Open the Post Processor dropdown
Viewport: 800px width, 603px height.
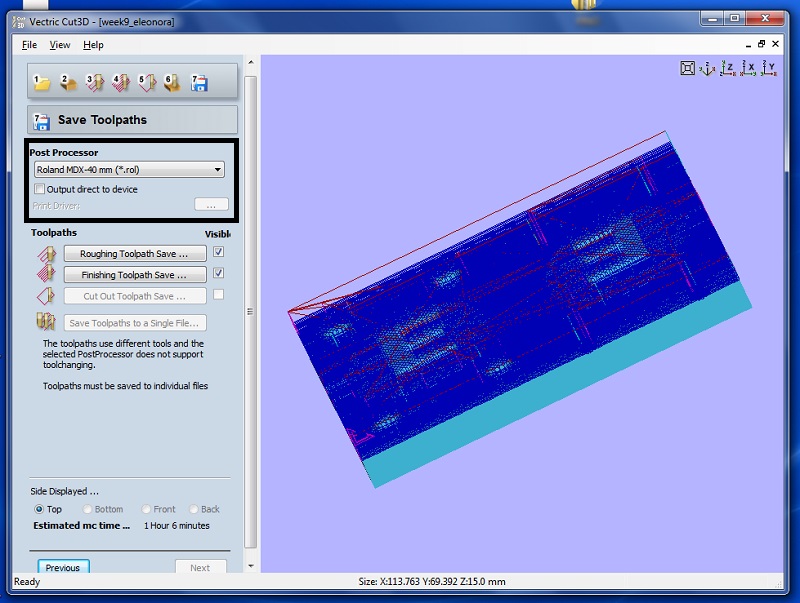(x=129, y=169)
